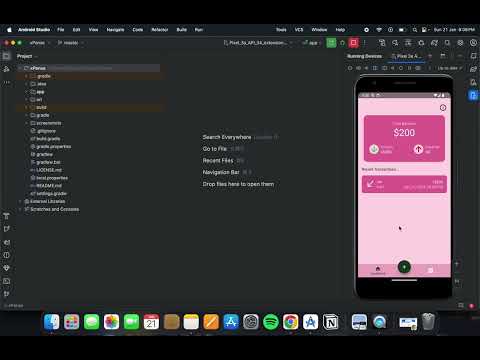Open Running Devices icon in right sidebar
The height and width of the screenshot is (360, 480).
click(473, 95)
